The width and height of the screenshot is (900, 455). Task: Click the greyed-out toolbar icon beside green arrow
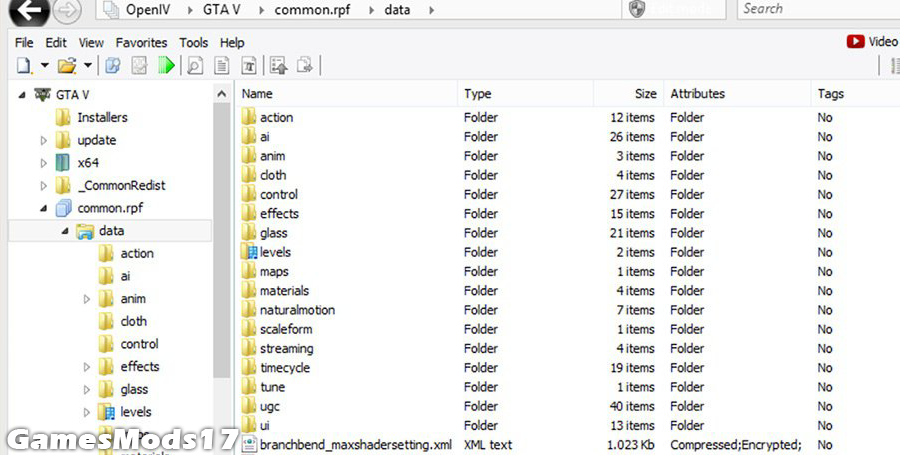point(139,65)
